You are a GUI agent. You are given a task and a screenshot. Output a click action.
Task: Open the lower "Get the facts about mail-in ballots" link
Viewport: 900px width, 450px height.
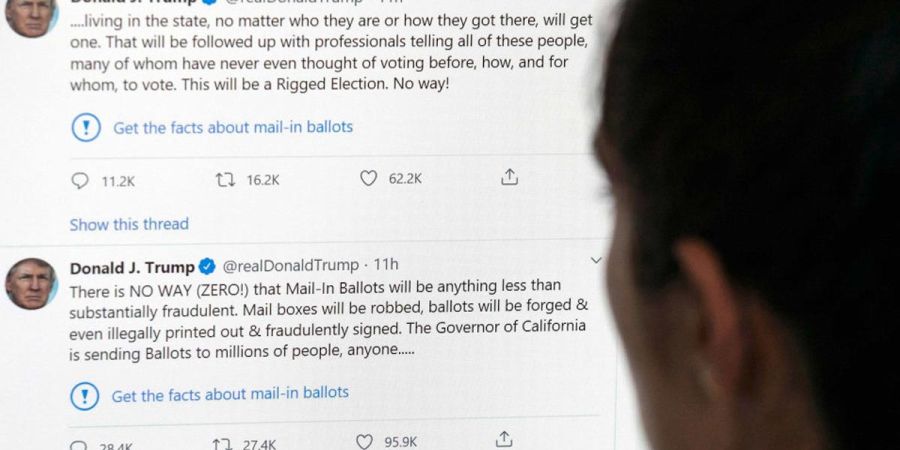click(230, 394)
